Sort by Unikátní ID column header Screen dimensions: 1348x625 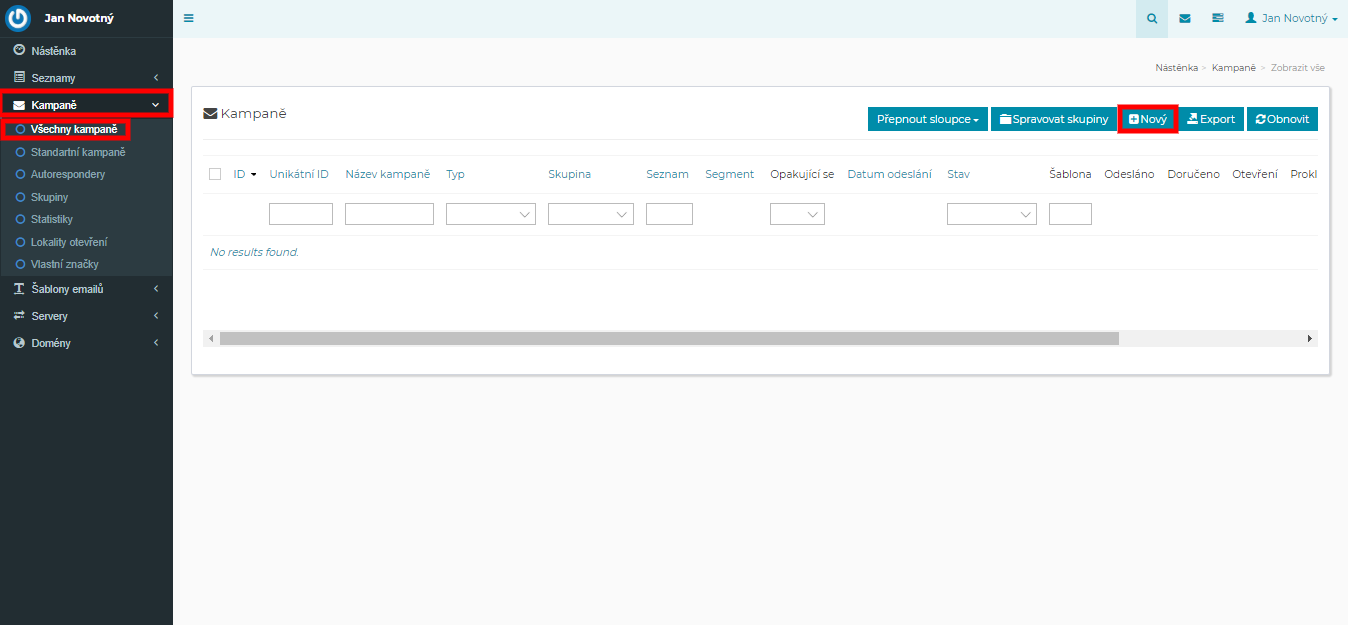[299, 174]
